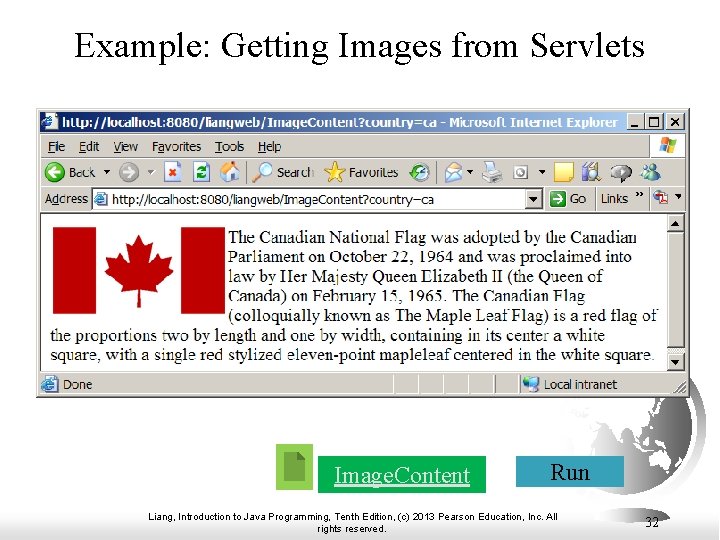Click the yellow note toolbar icon
The height and width of the screenshot is (540, 720).
[x=563, y=173]
